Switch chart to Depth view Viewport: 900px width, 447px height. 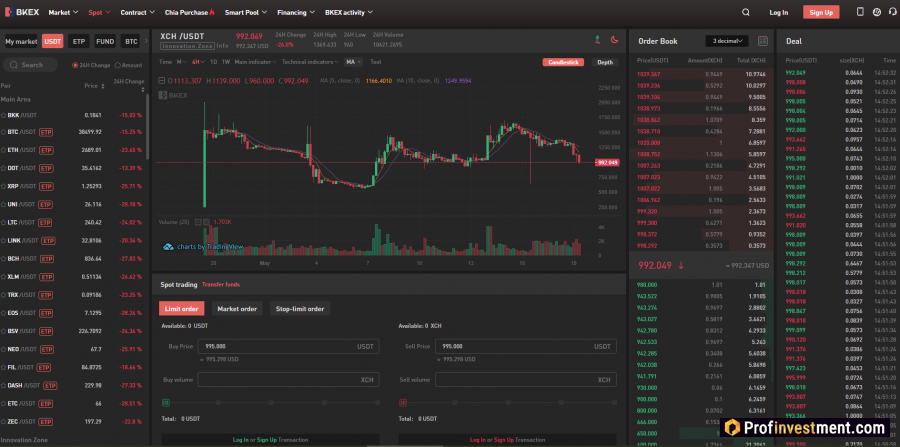(605, 62)
